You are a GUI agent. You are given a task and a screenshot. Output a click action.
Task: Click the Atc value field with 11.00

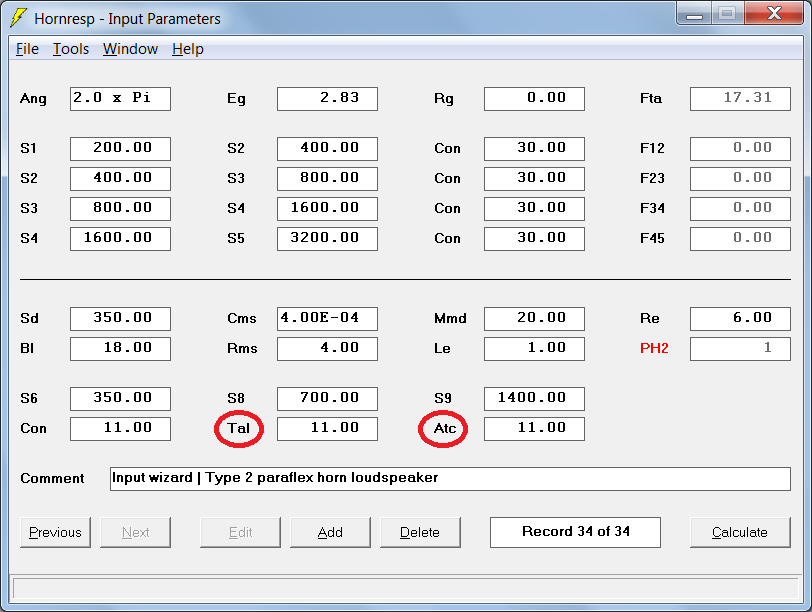tap(534, 428)
